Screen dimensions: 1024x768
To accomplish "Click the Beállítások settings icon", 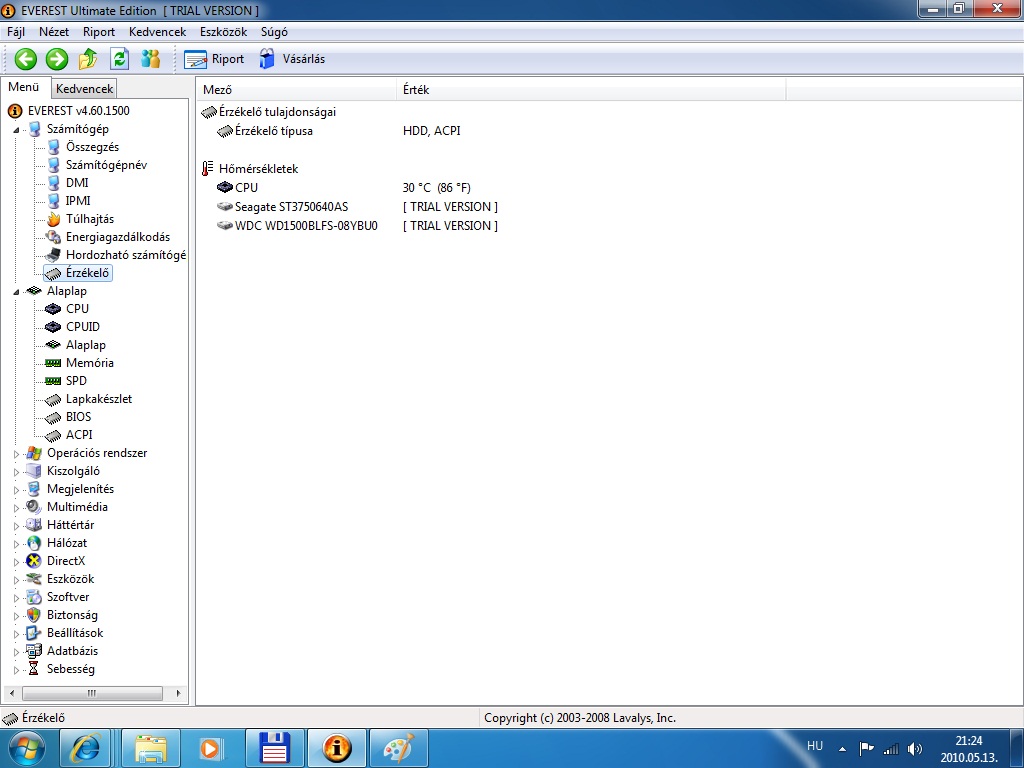I will point(33,633).
